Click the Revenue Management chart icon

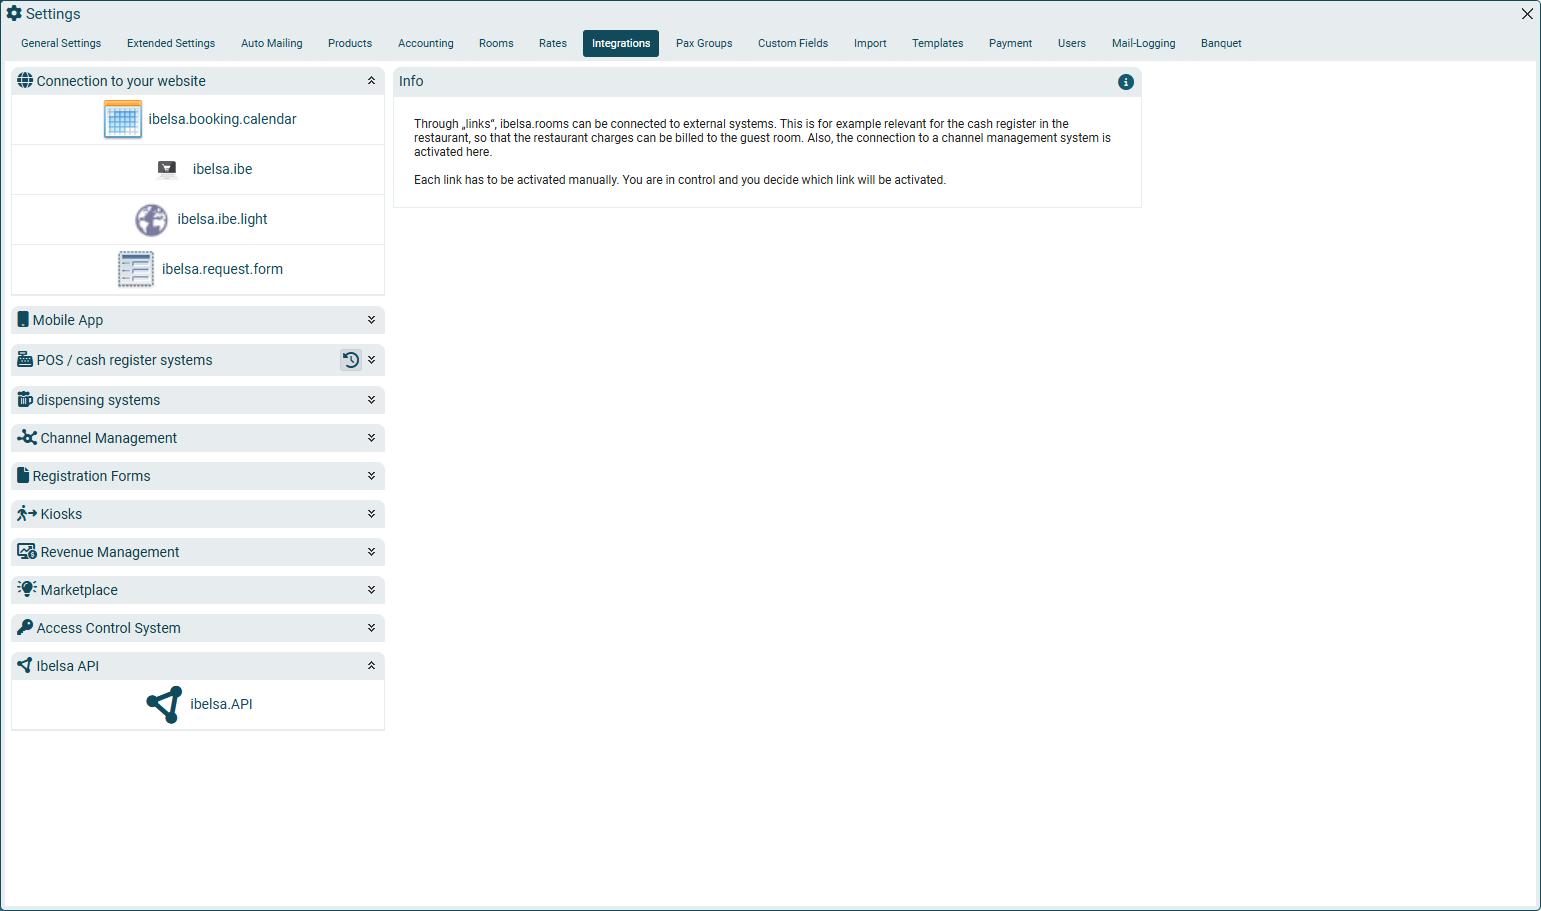point(27,552)
